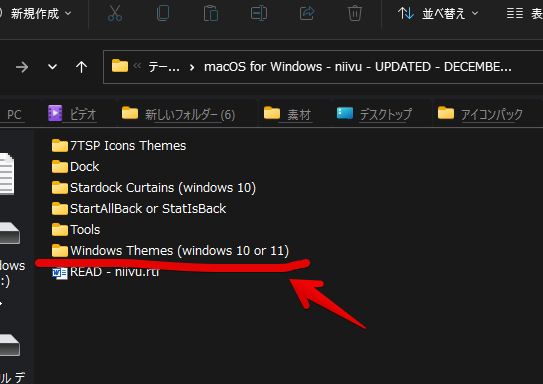Open the view layout menu icon

click(515, 14)
